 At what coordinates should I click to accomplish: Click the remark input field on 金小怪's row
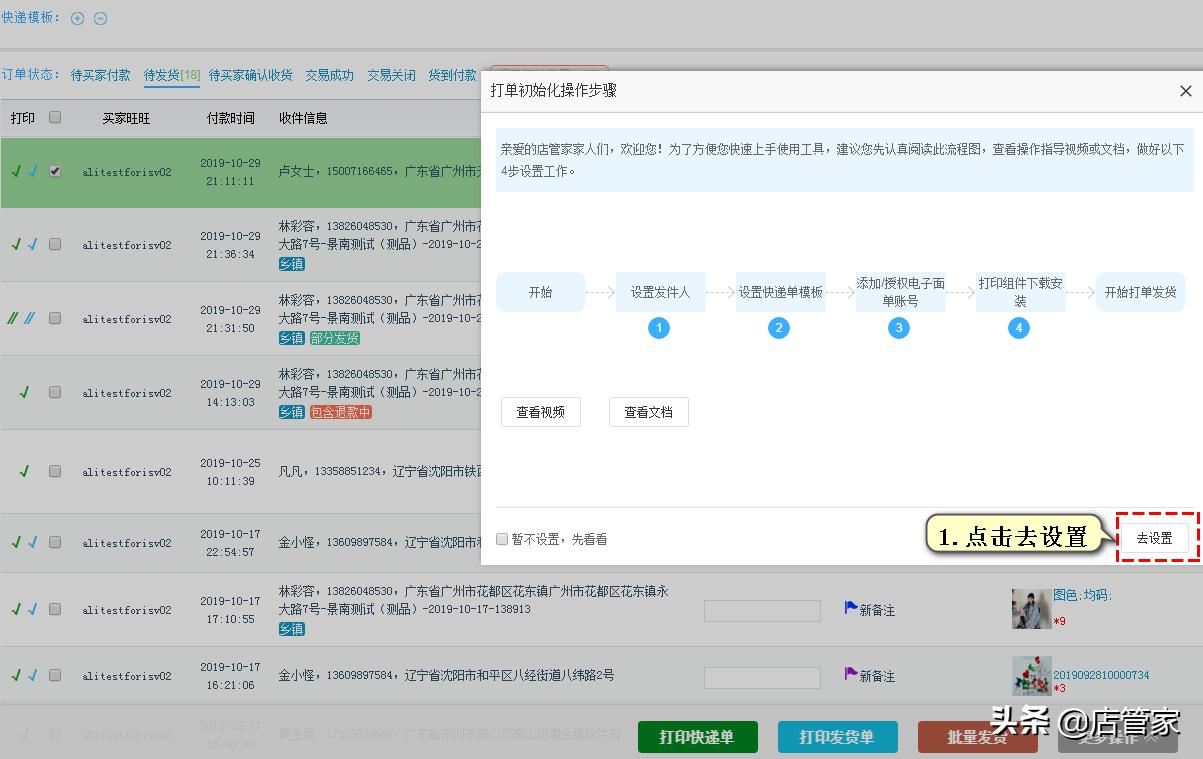(x=762, y=677)
